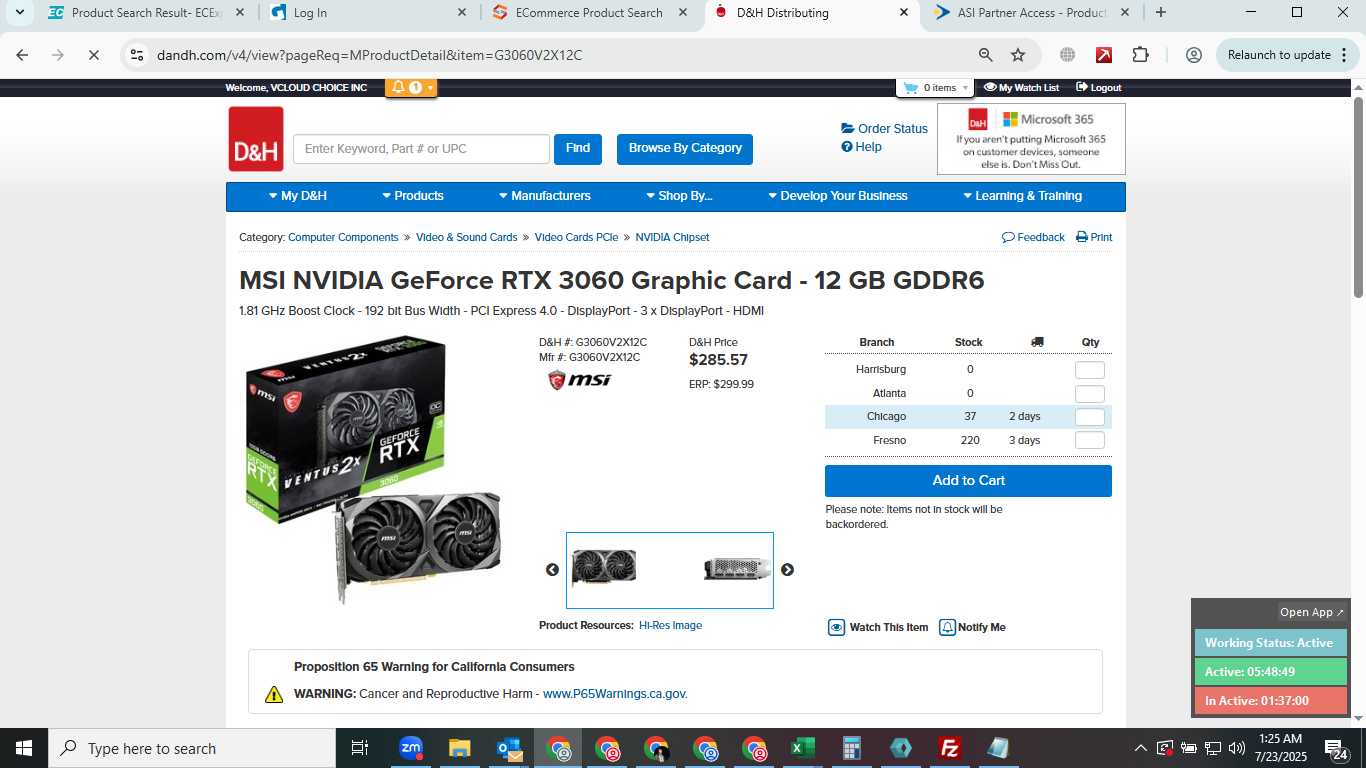The height and width of the screenshot is (768, 1366).
Task: Open the Hi-Res Image link
Action: pos(670,625)
